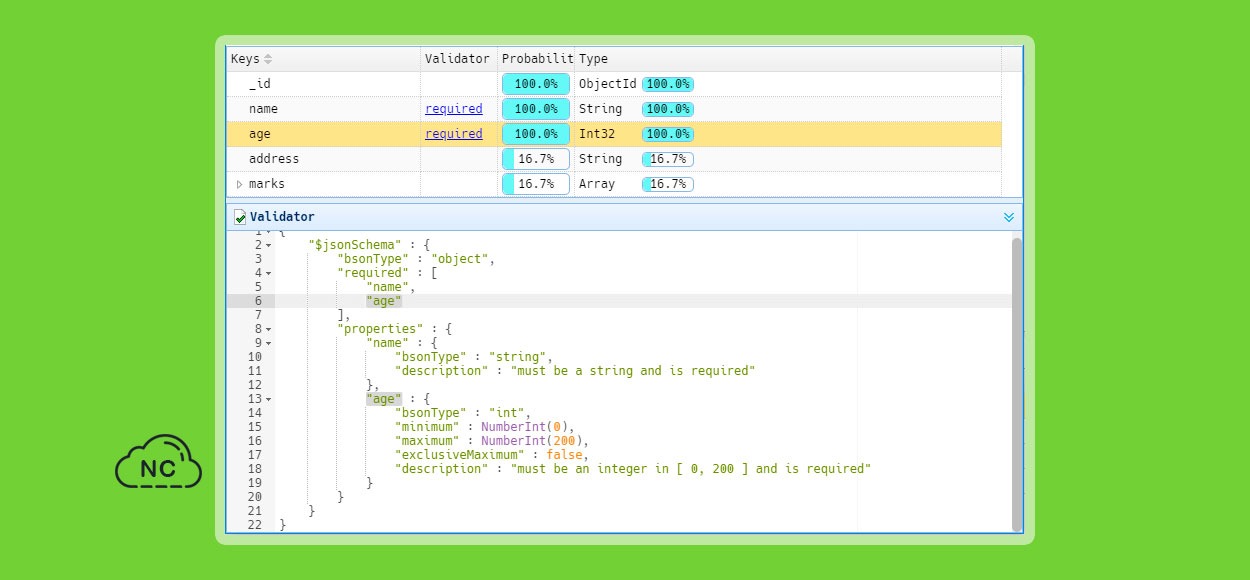Viewport: 1250px width, 580px height.
Task: Click the marks probability bar 16.7%
Action: tap(536, 184)
